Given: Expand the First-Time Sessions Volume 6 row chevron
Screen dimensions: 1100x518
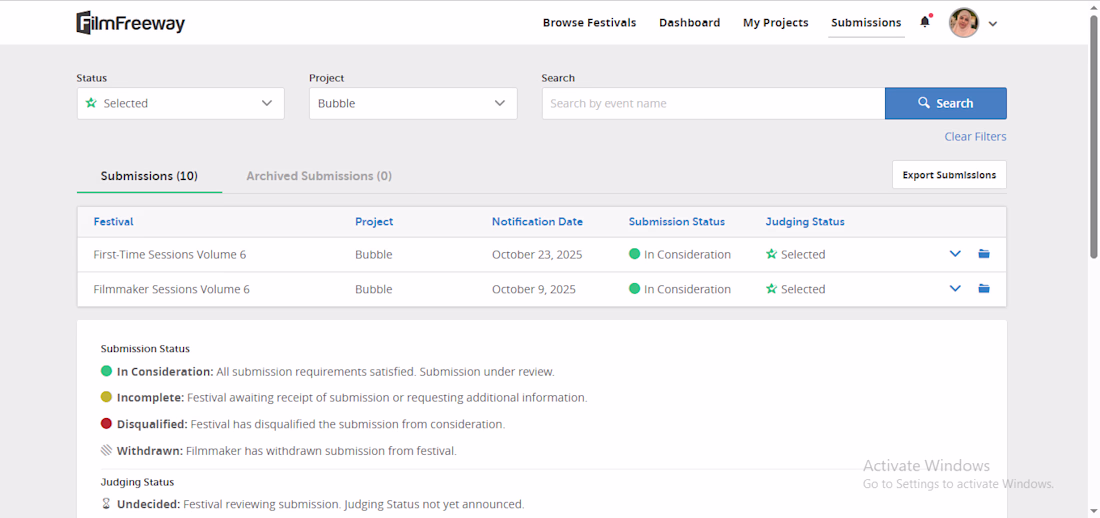Looking at the screenshot, I should coord(955,254).
